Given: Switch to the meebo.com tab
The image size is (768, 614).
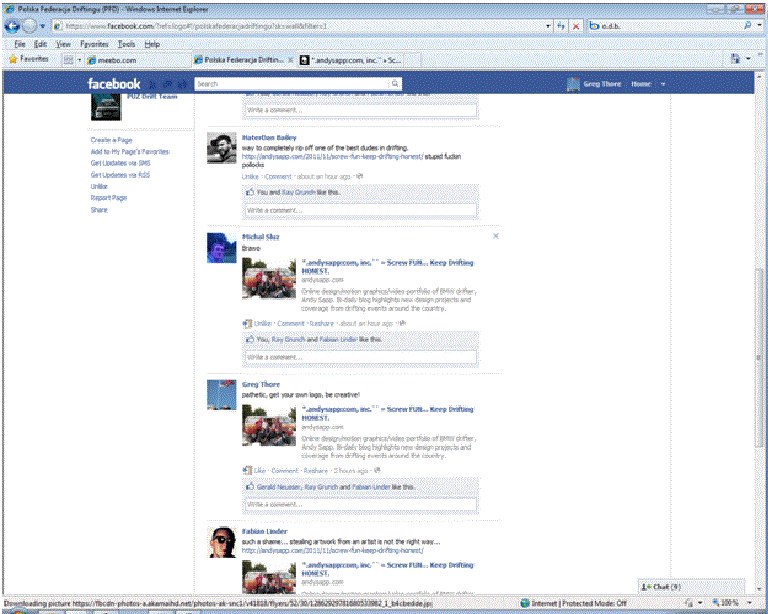Looking at the screenshot, I should tap(138, 60).
